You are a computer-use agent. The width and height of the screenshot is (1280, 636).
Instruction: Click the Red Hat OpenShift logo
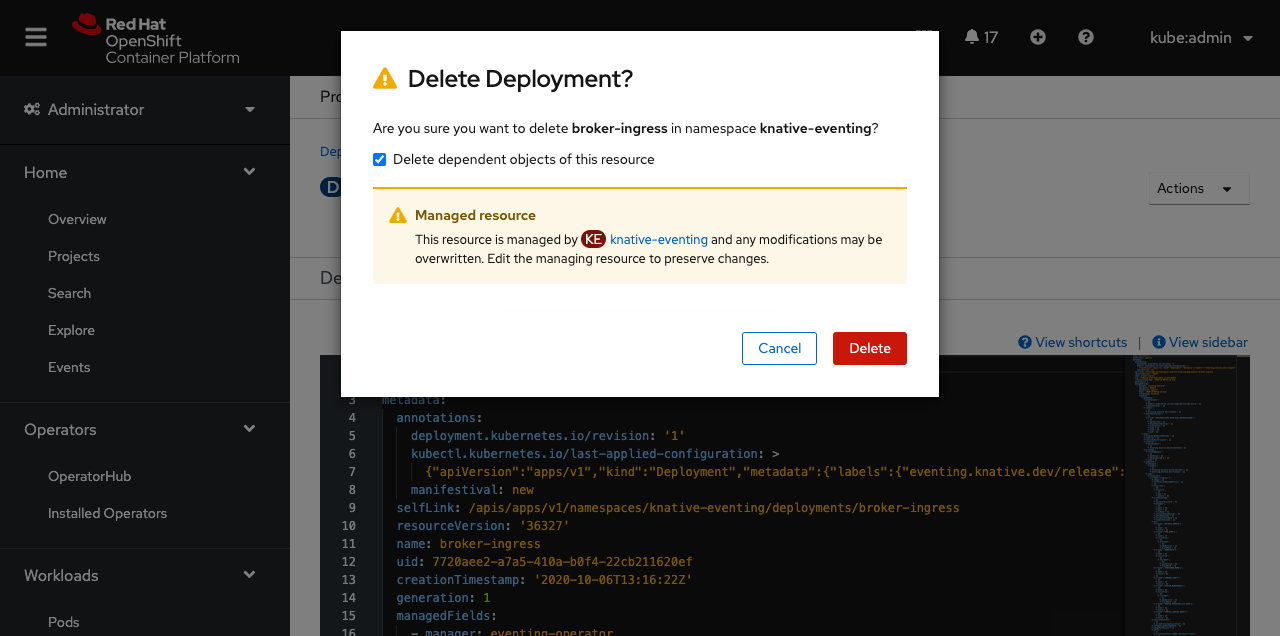point(156,39)
